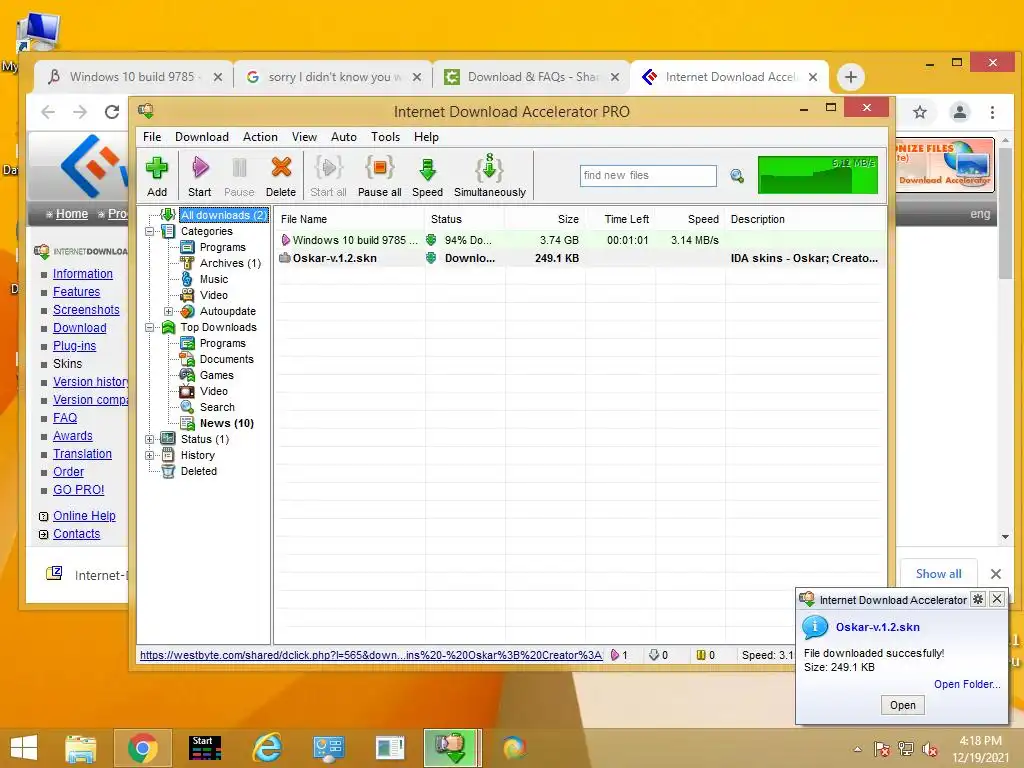Select Video under Categories
Screen dimensions: 1024x768
coord(214,295)
